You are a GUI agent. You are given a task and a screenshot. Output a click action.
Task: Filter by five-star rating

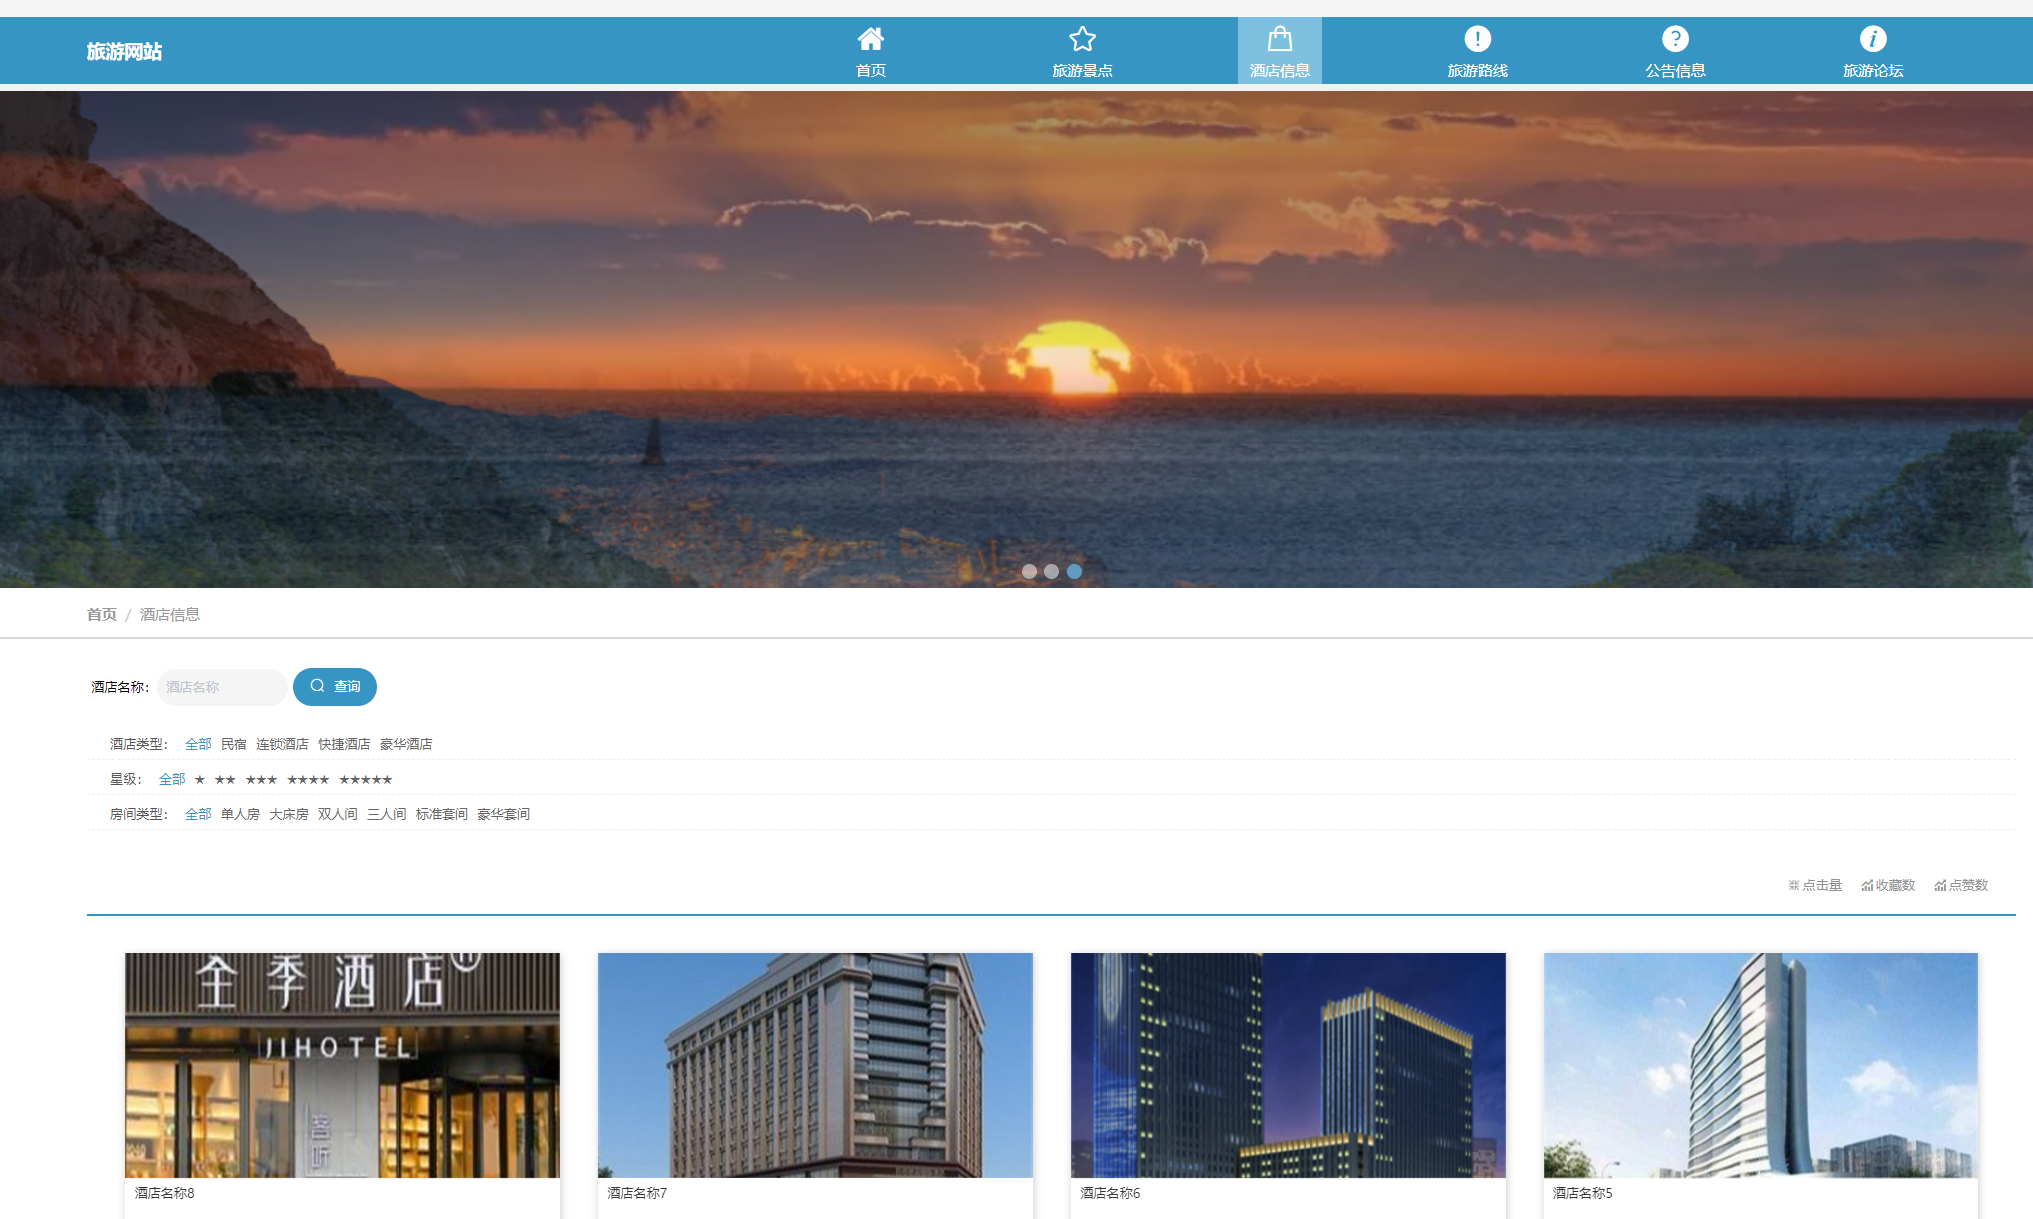pos(365,779)
